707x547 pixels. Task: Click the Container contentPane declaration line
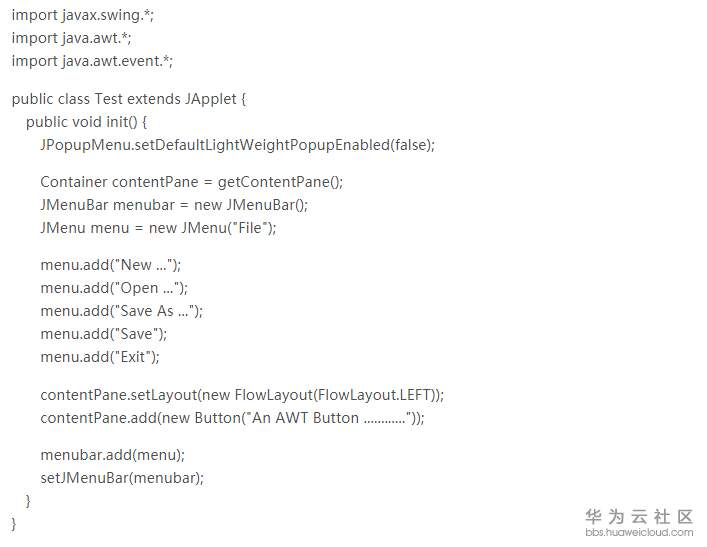click(x=191, y=182)
